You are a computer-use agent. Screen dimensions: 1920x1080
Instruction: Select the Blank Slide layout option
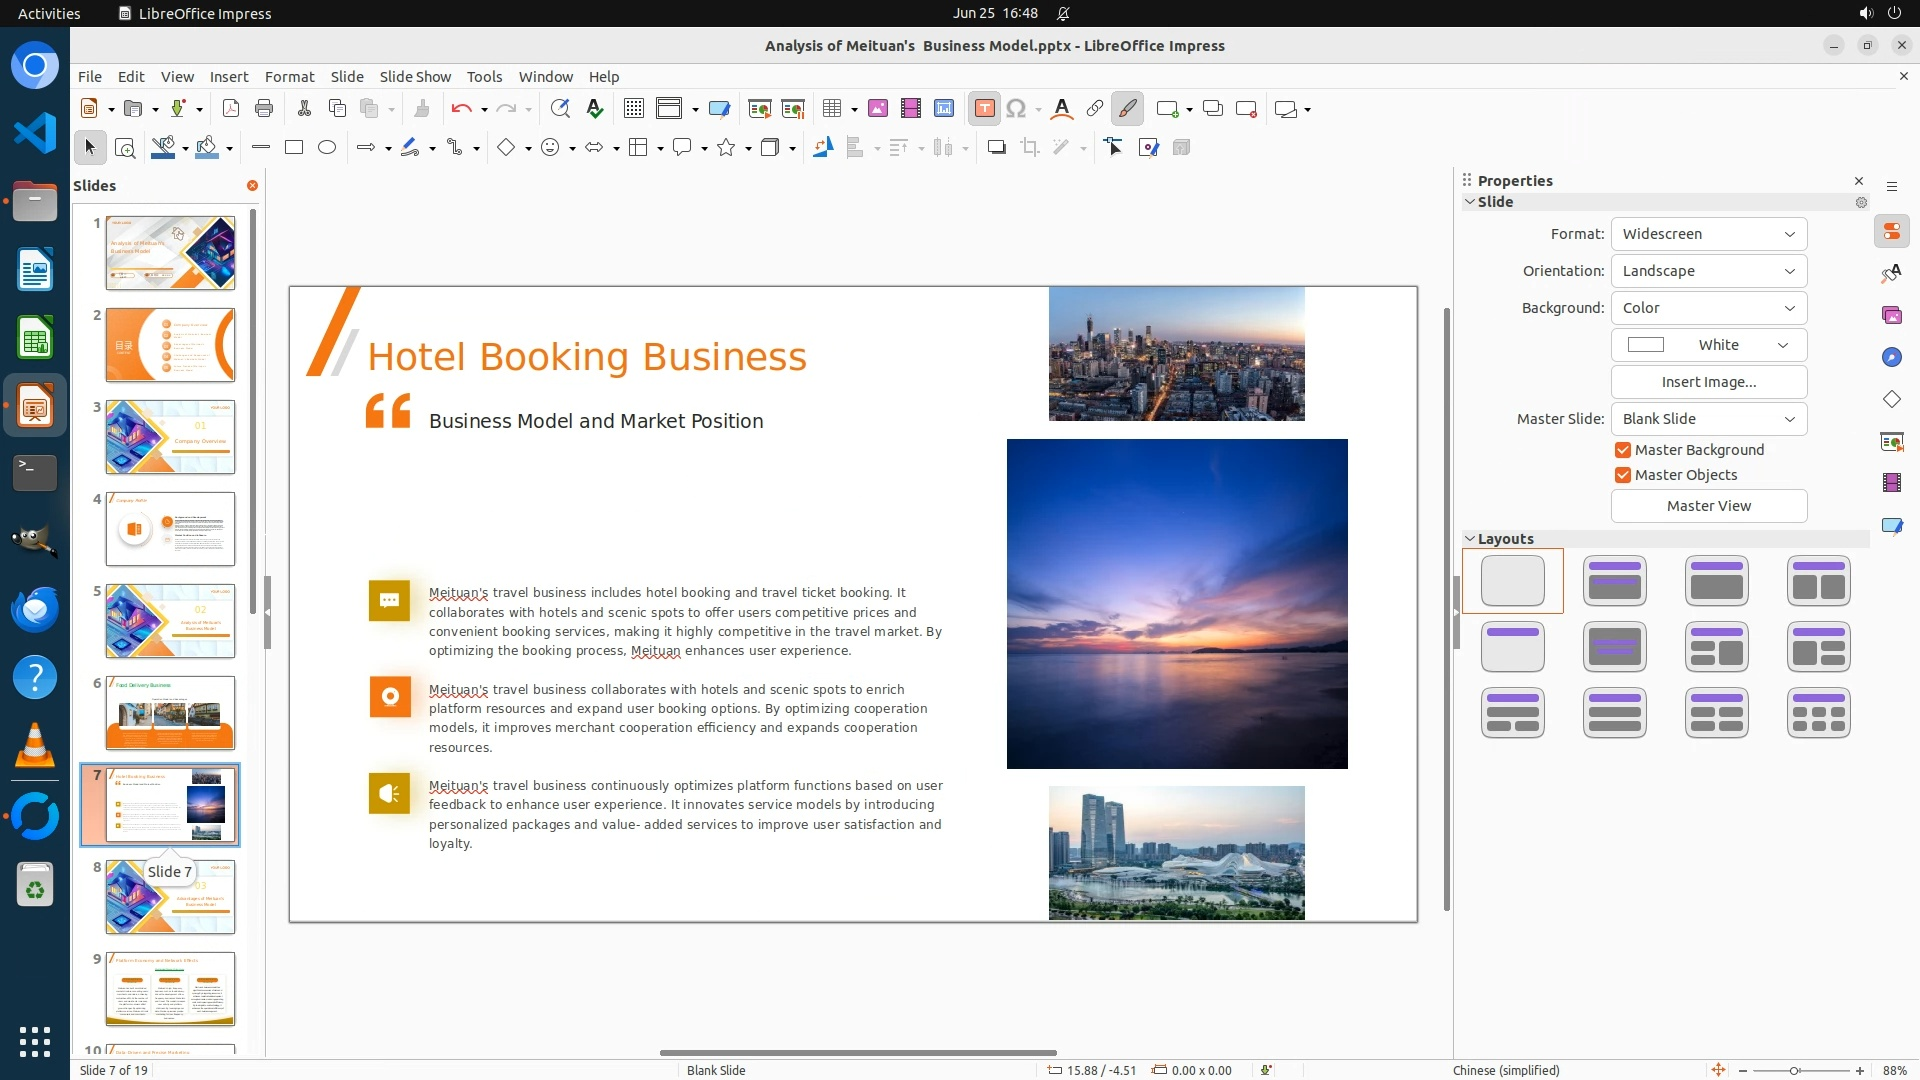coord(1512,581)
